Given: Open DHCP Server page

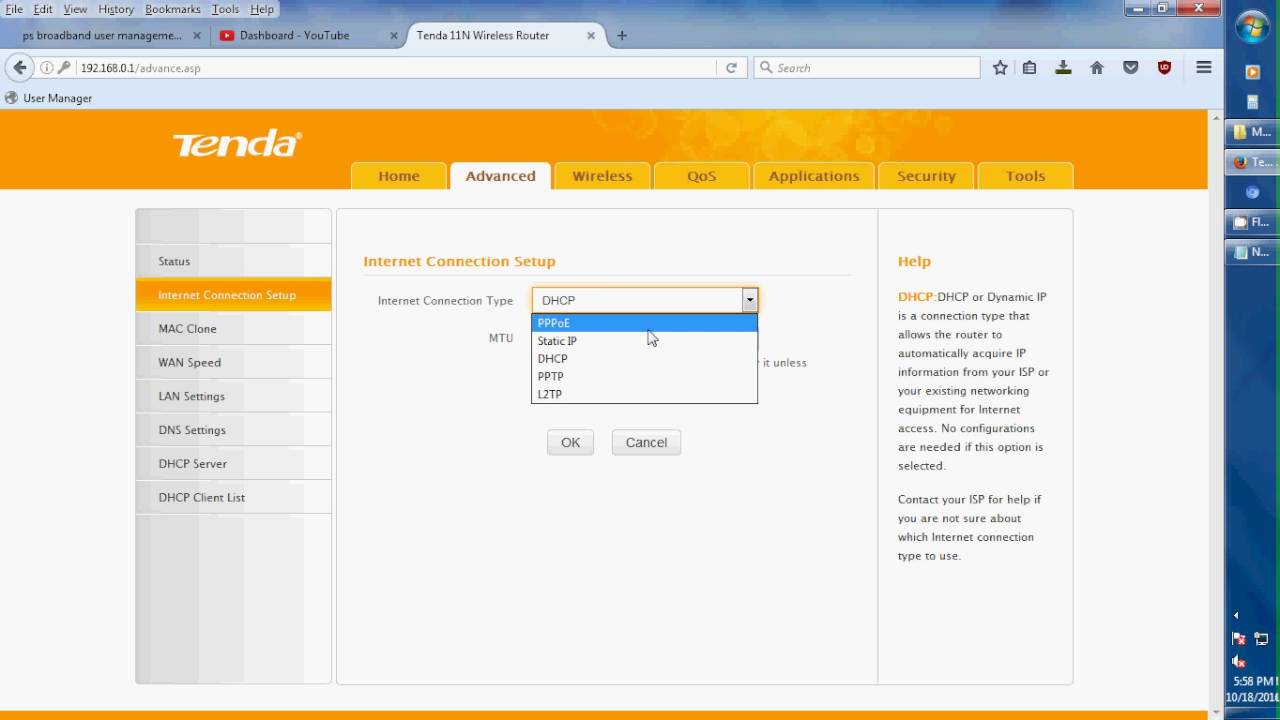Looking at the screenshot, I should pos(233,464).
